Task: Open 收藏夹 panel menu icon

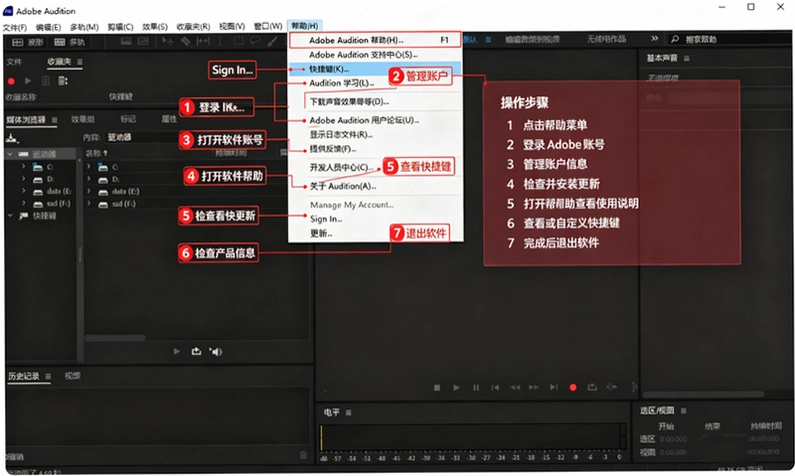Action: point(80,62)
